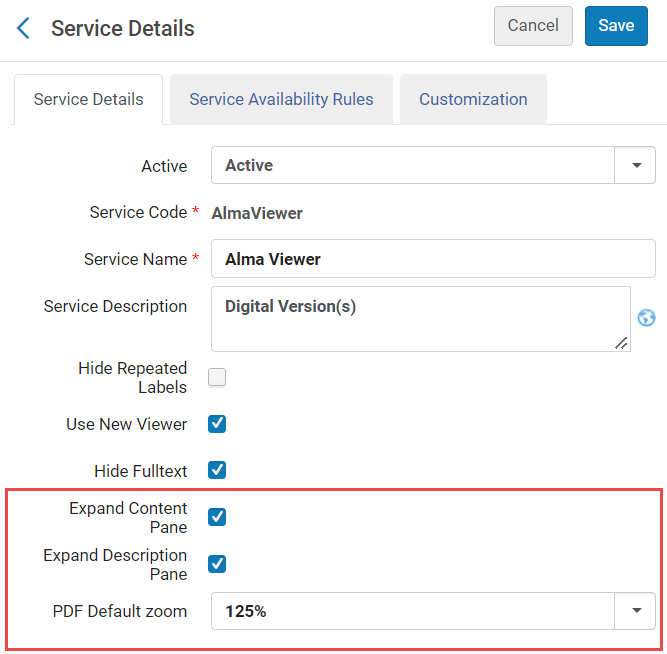Click the Service Code label
The height and width of the screenshot is (654, 667).
138,212
